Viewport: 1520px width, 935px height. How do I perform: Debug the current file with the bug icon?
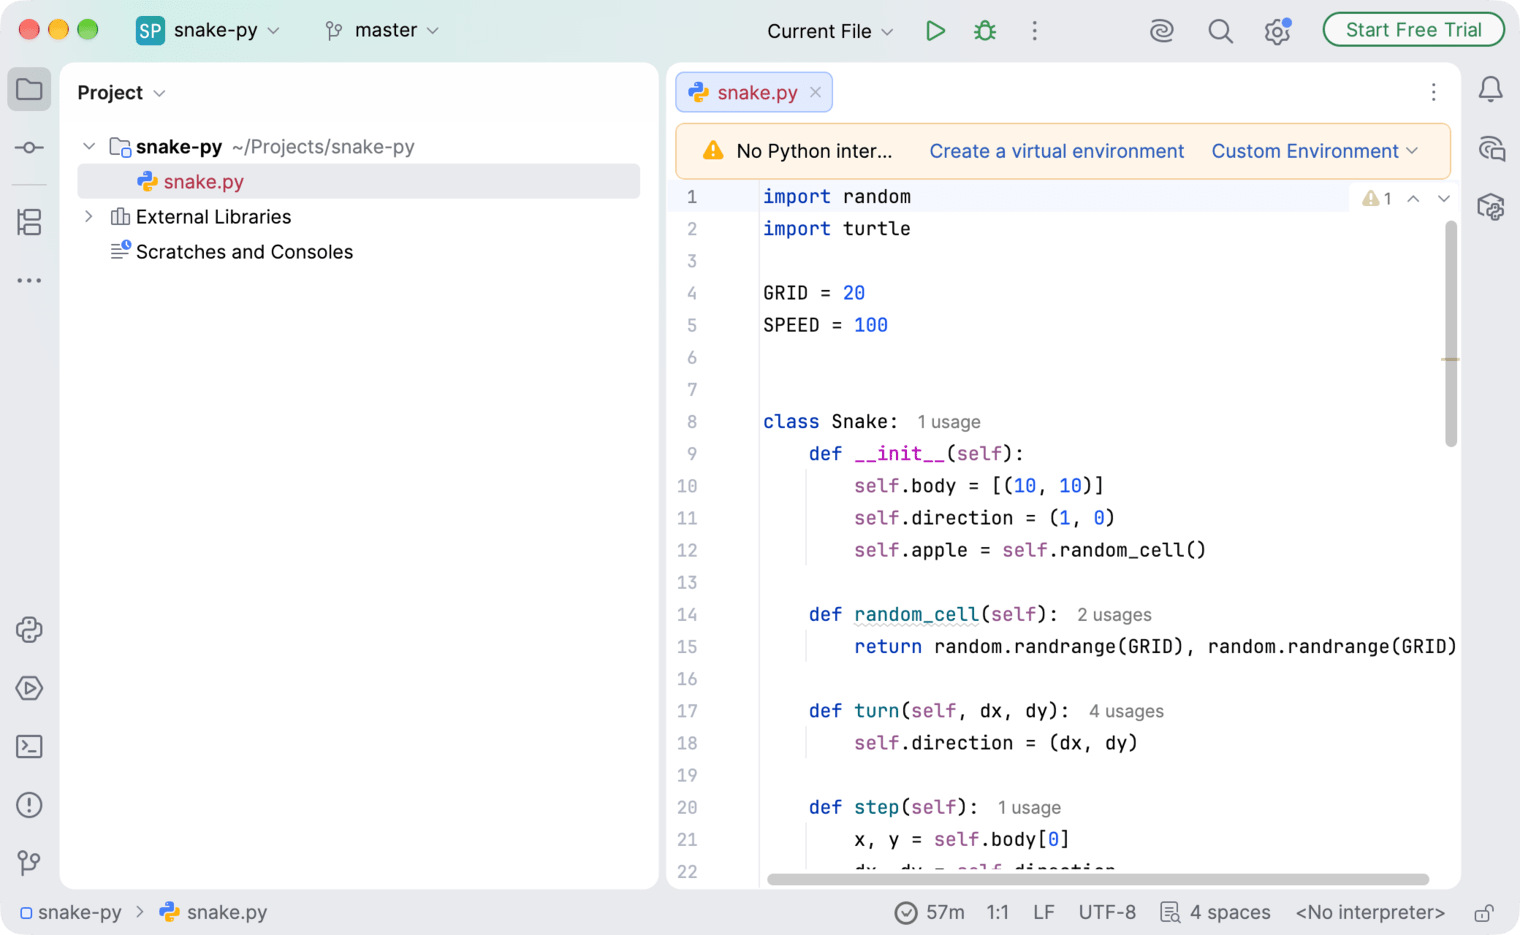(985, 31)
